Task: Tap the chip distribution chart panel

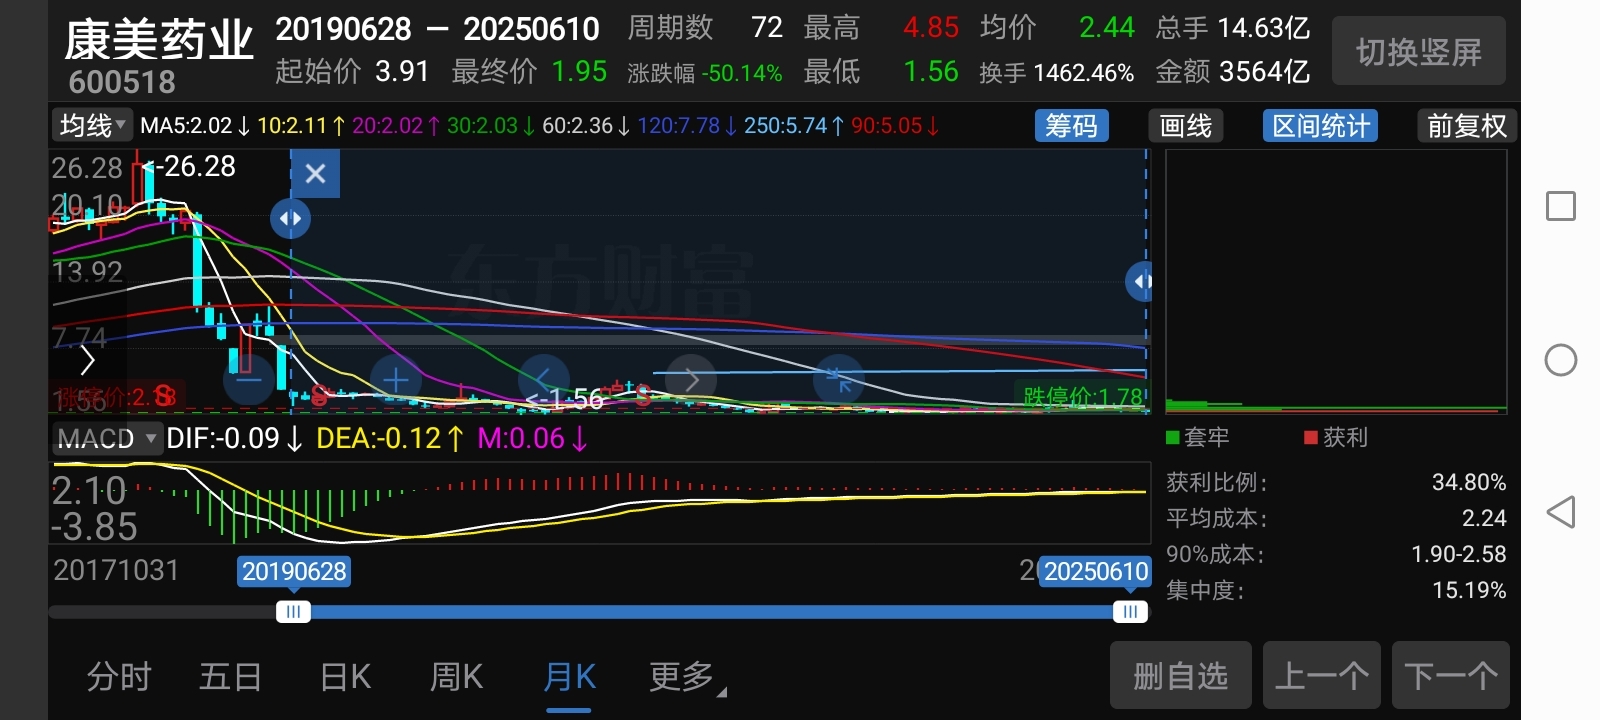Action: [x=1336, y=282]
